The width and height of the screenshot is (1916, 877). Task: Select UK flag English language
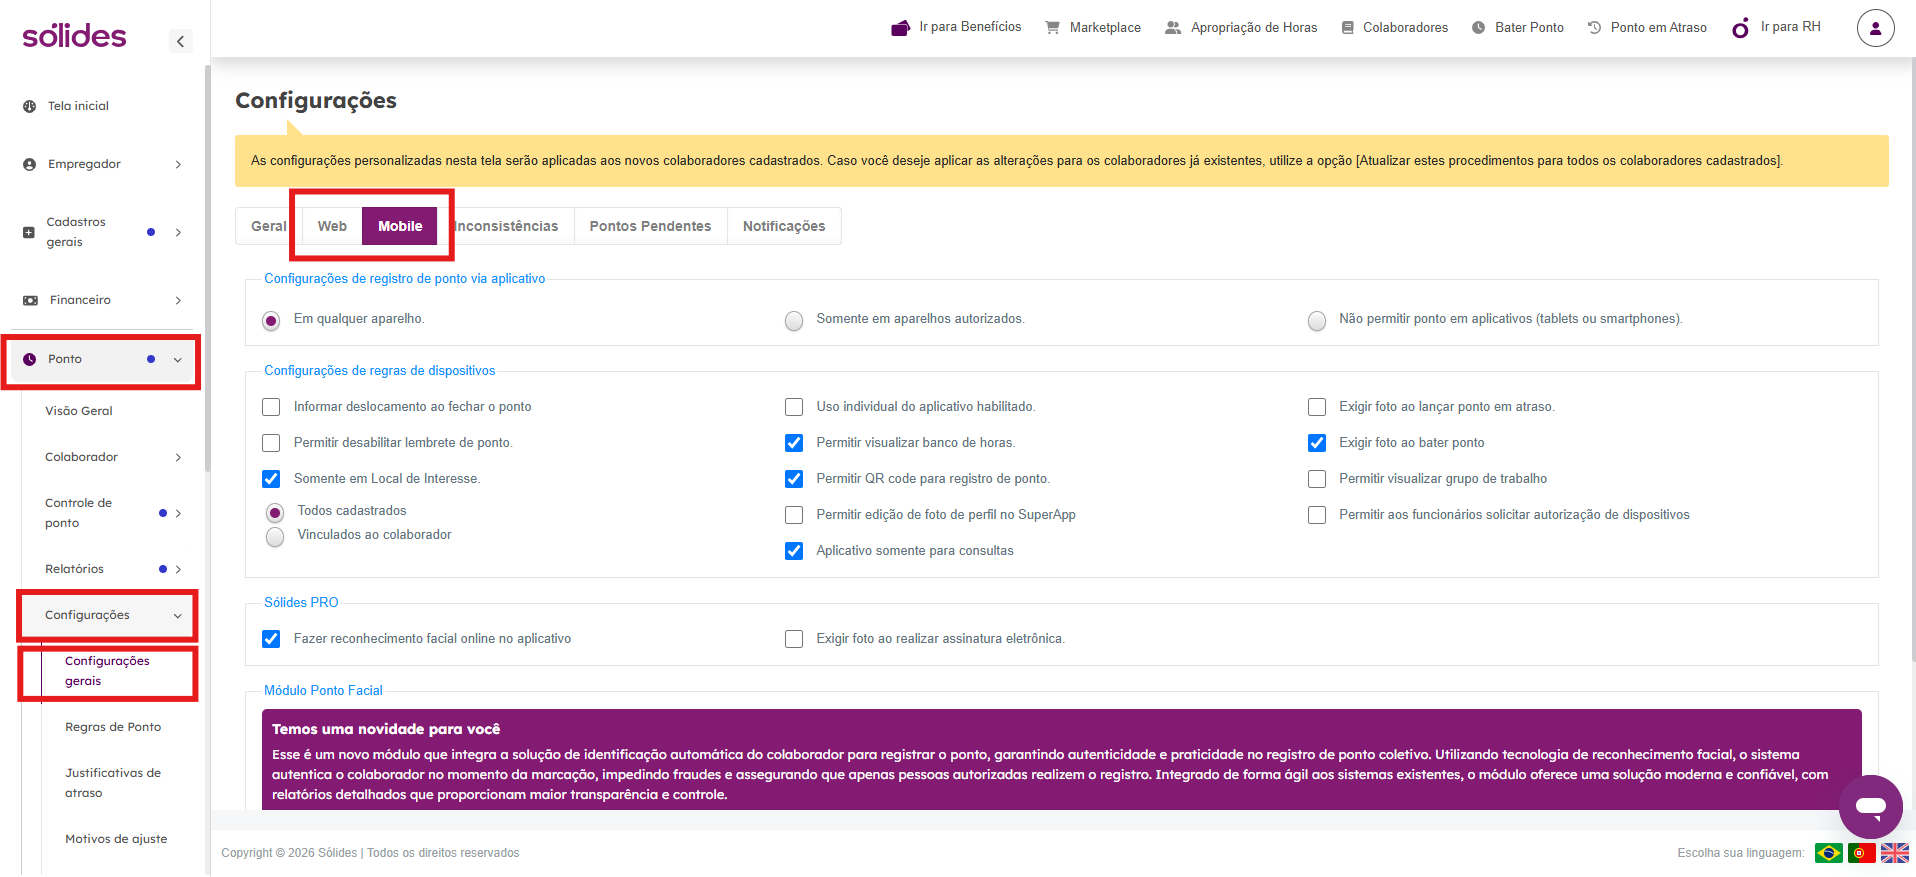[1895, 853]
